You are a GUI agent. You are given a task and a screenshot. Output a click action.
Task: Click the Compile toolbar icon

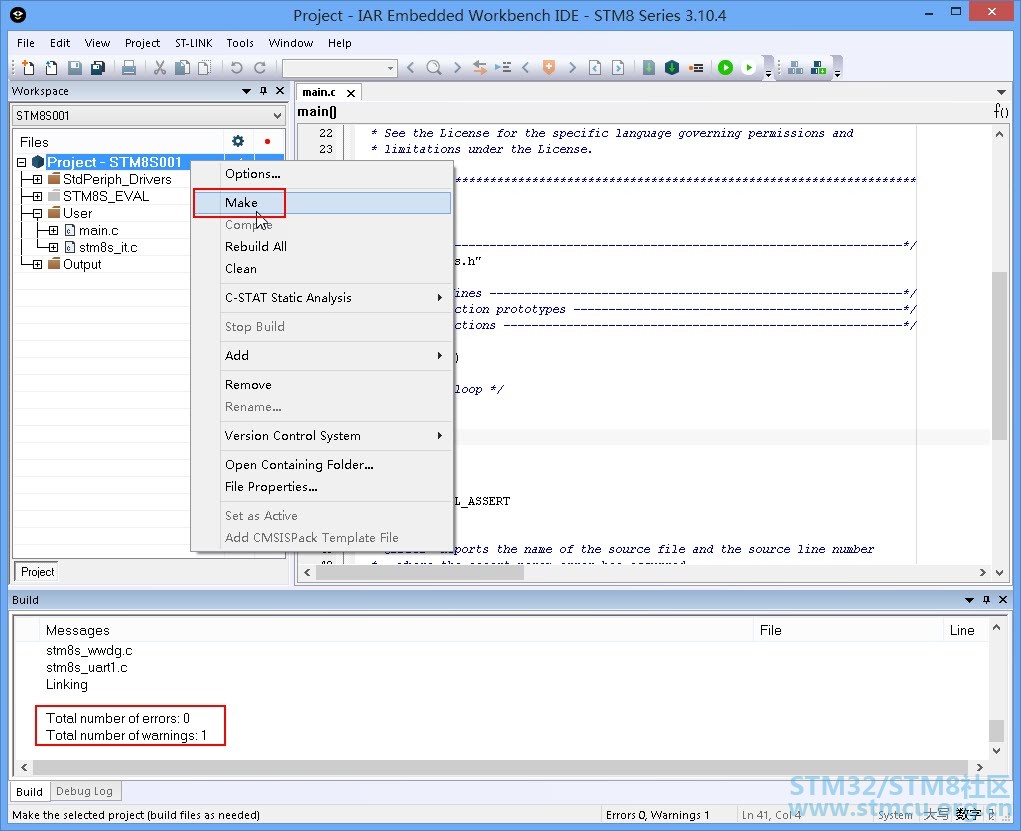(649, 68)
